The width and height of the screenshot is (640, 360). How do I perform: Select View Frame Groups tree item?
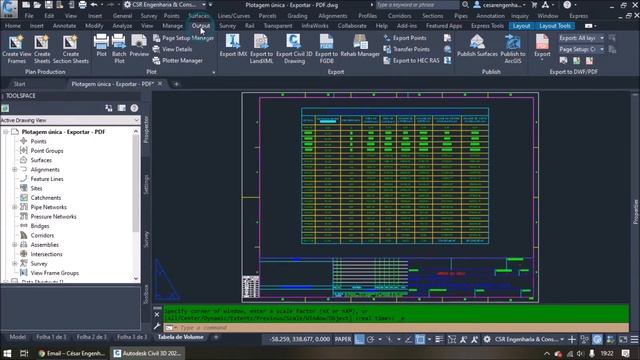[x=55, y=273]
